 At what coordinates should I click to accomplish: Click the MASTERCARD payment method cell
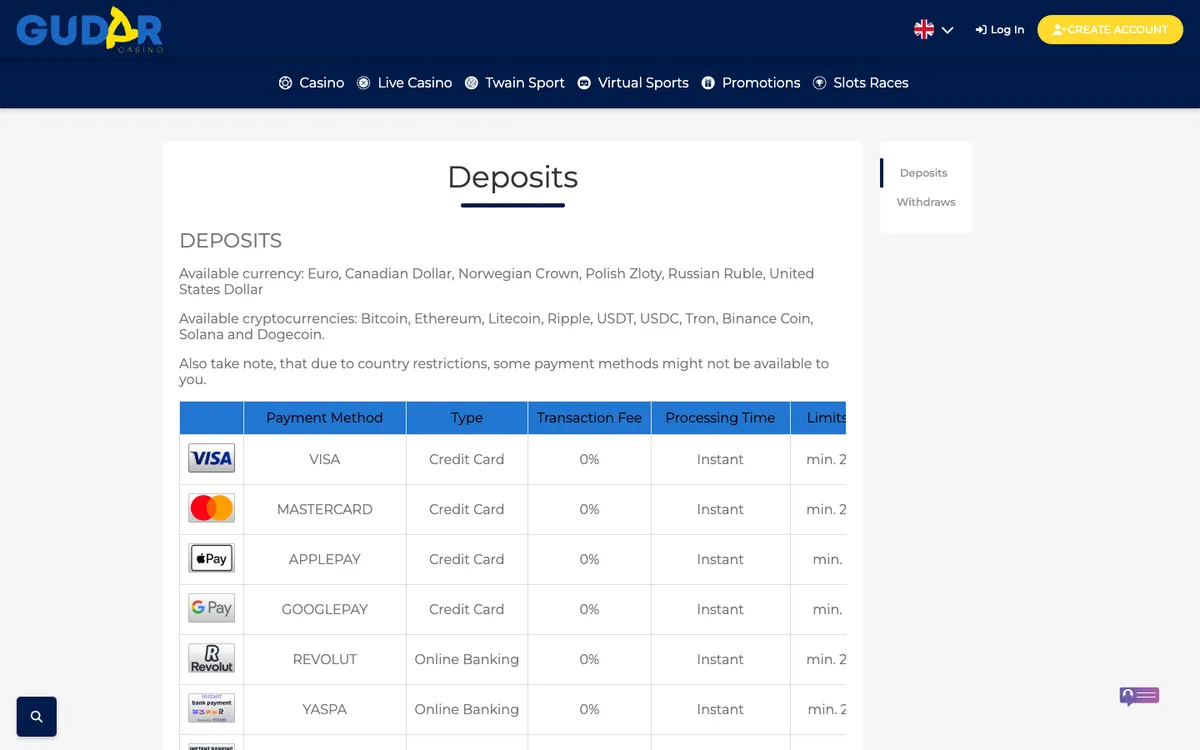[x=325, y=509]
